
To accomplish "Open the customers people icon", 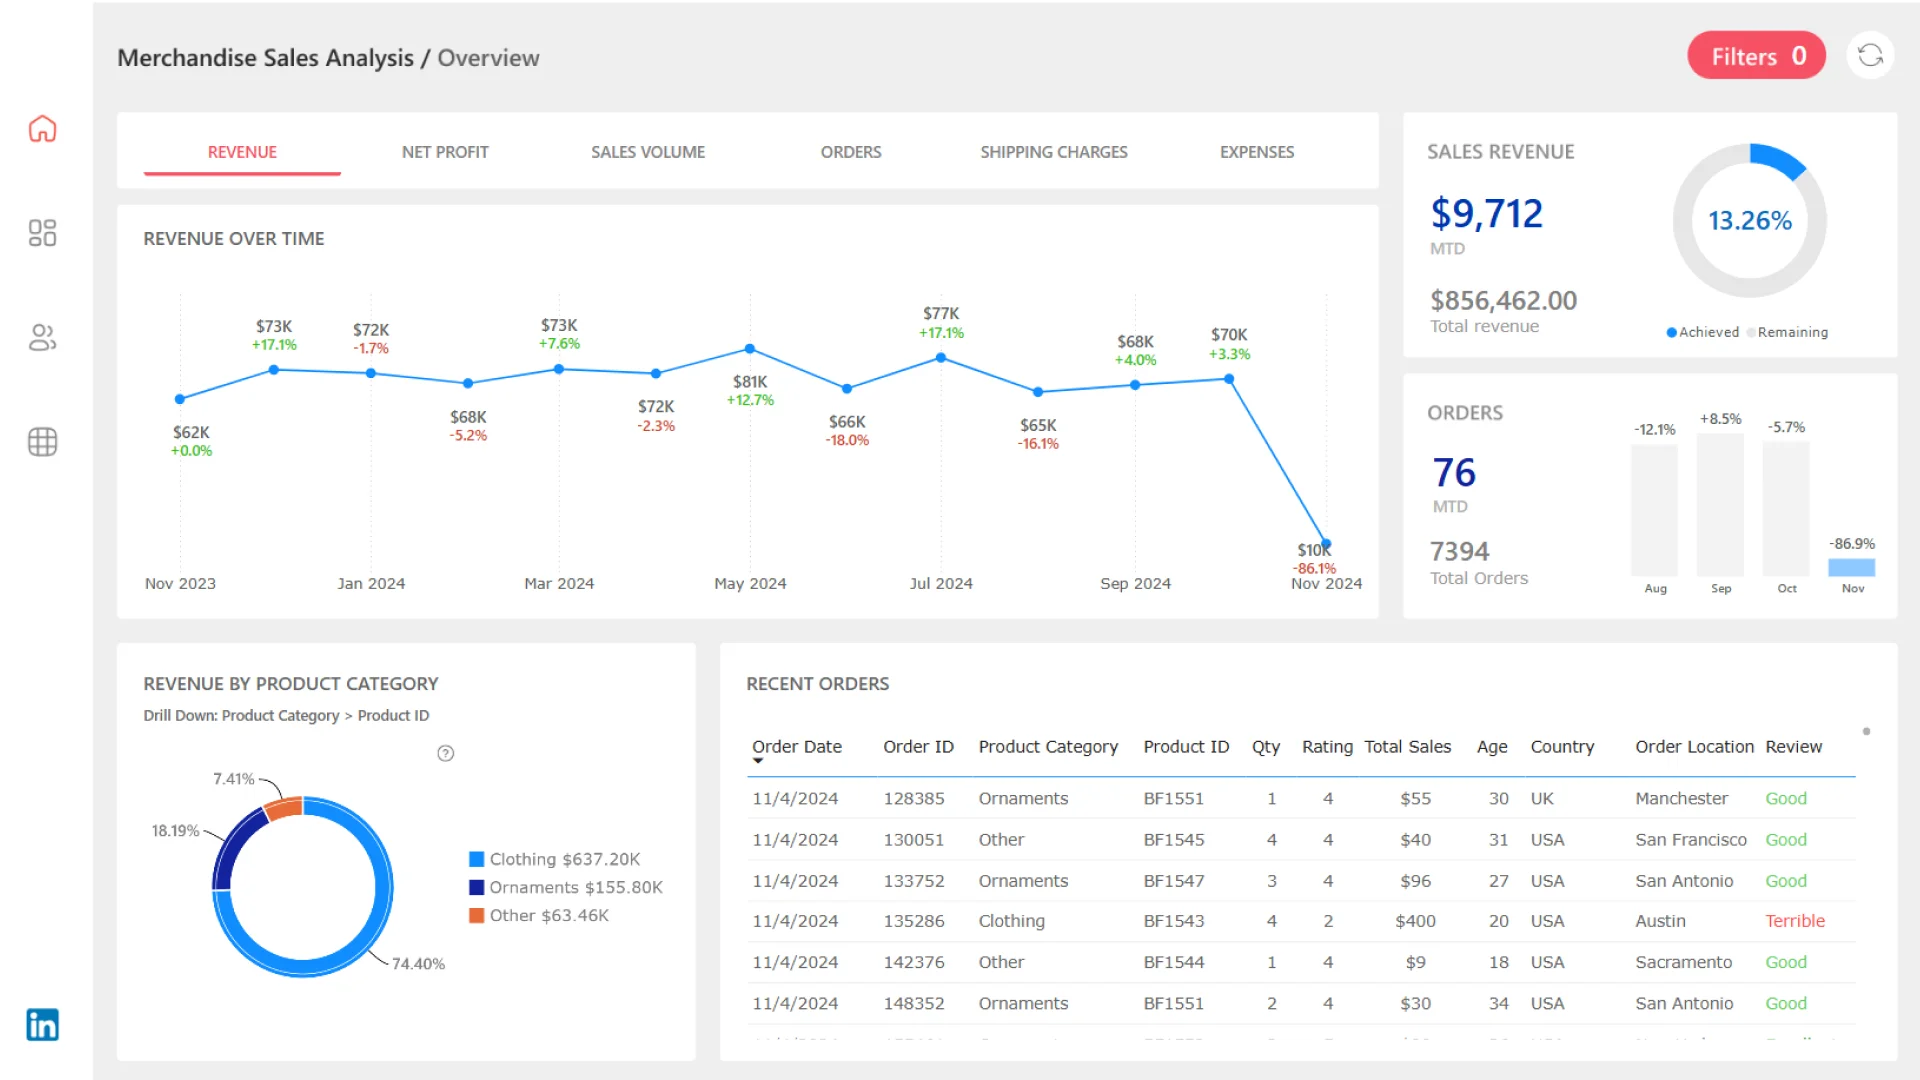I will [42, 338].
